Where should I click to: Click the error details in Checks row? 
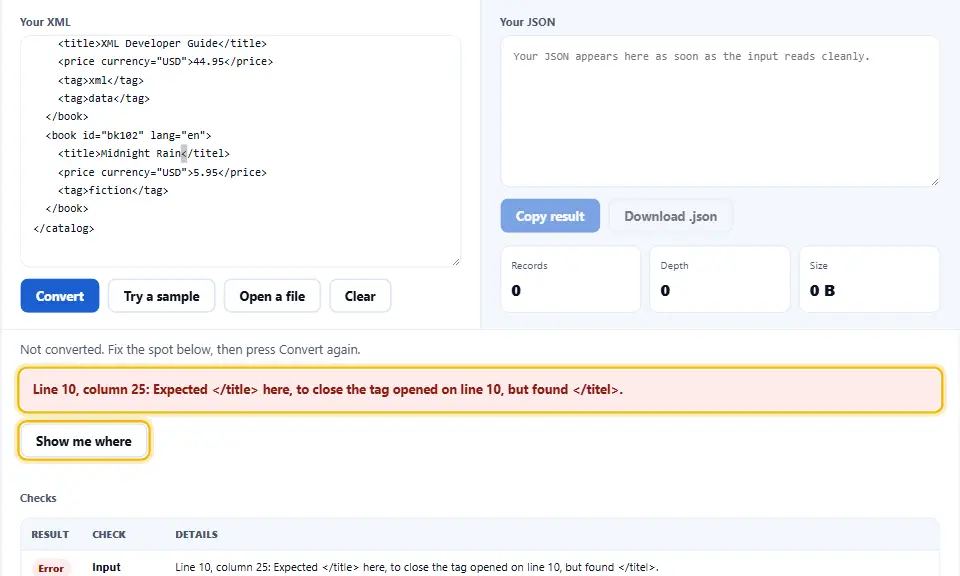[417, 567]
